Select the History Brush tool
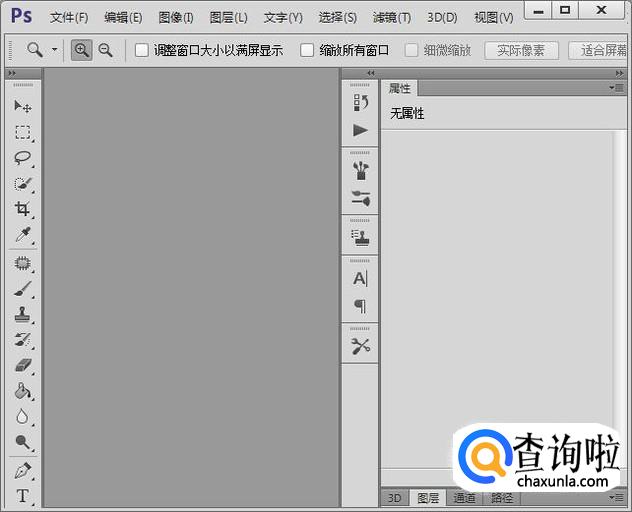 23,340
